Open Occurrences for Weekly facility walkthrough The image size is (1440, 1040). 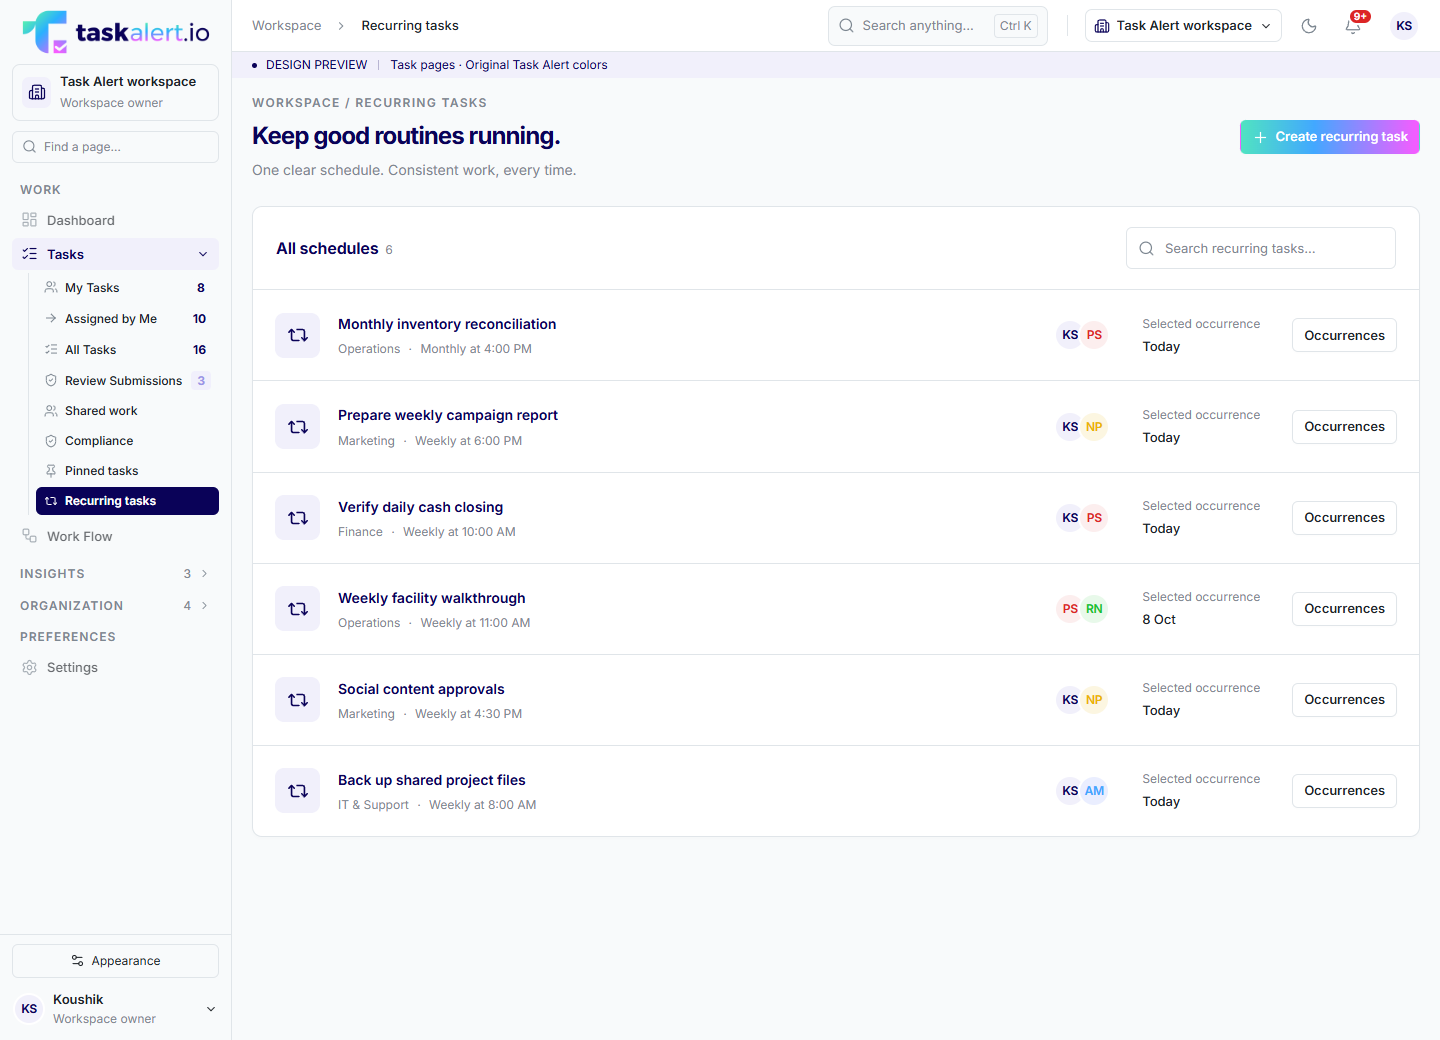pyautogui.click(x=1344, y=609)
